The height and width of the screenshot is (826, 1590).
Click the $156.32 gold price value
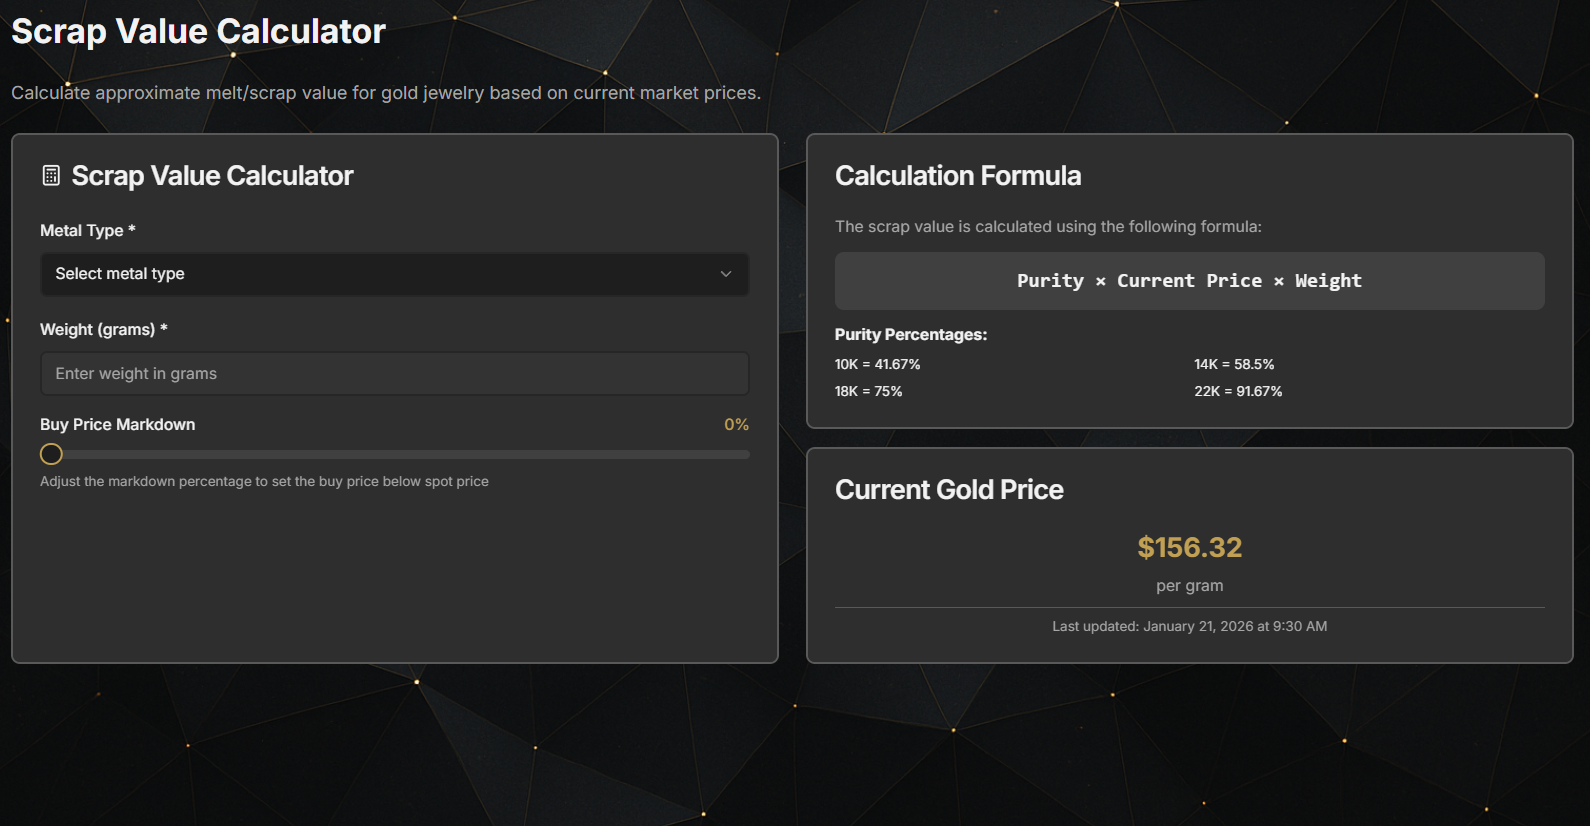click(x=1189, y=547)
